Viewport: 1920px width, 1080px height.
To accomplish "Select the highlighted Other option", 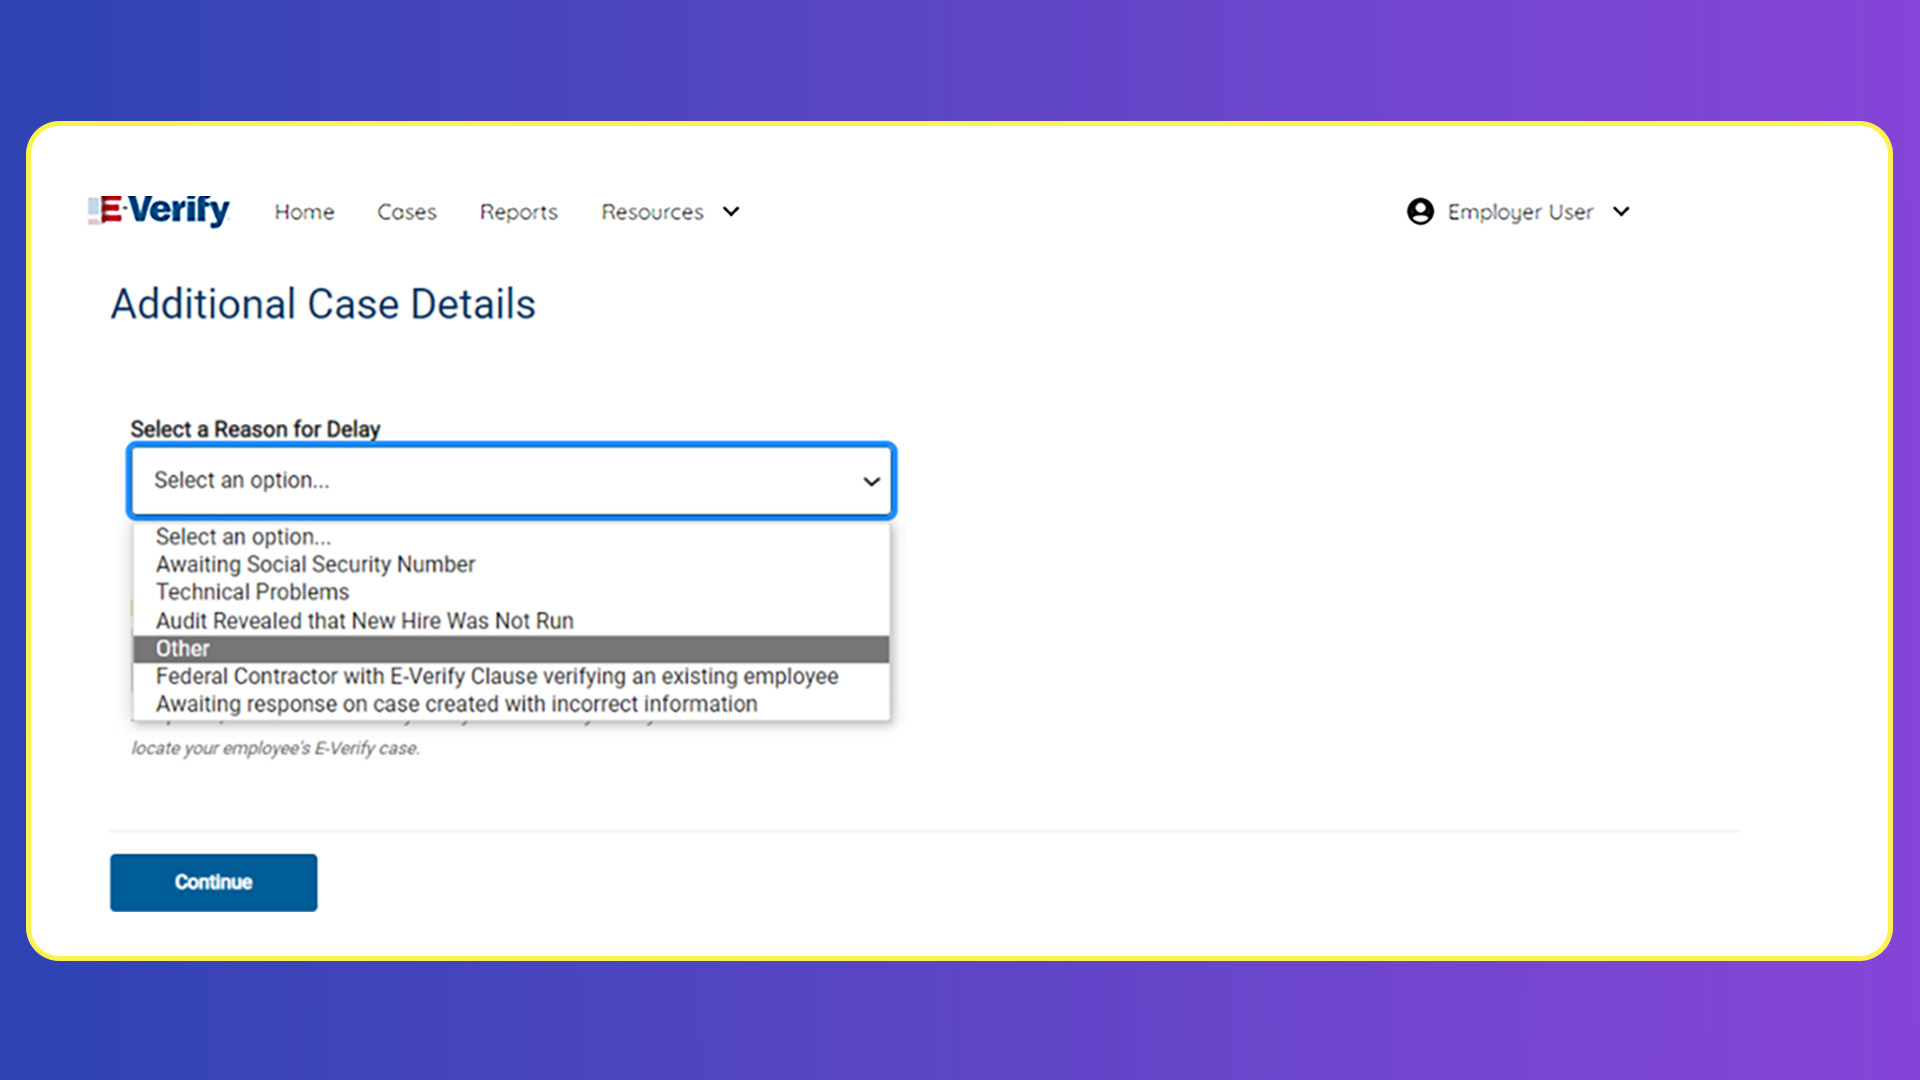I will pyautogui.click(x=183, y=649).
